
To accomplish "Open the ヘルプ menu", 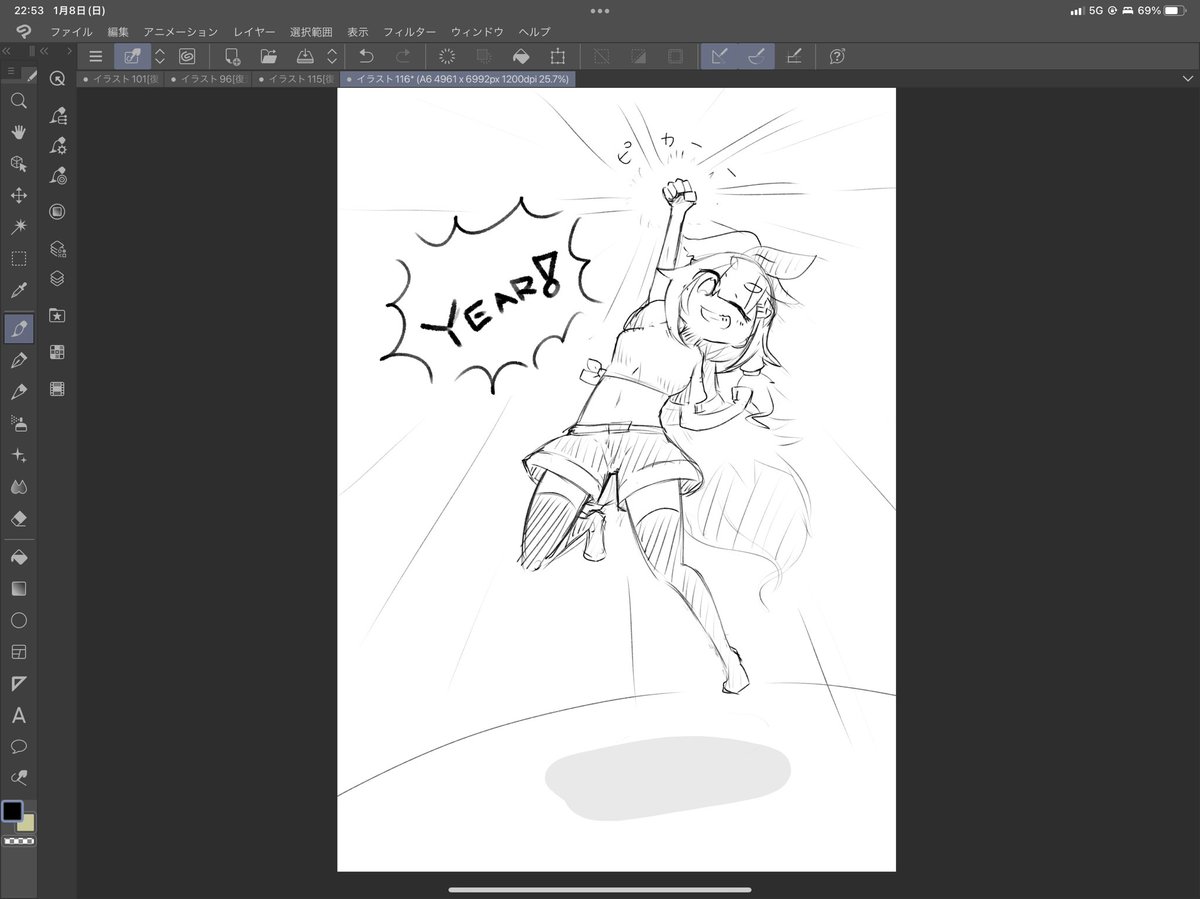I will point(534,32).
